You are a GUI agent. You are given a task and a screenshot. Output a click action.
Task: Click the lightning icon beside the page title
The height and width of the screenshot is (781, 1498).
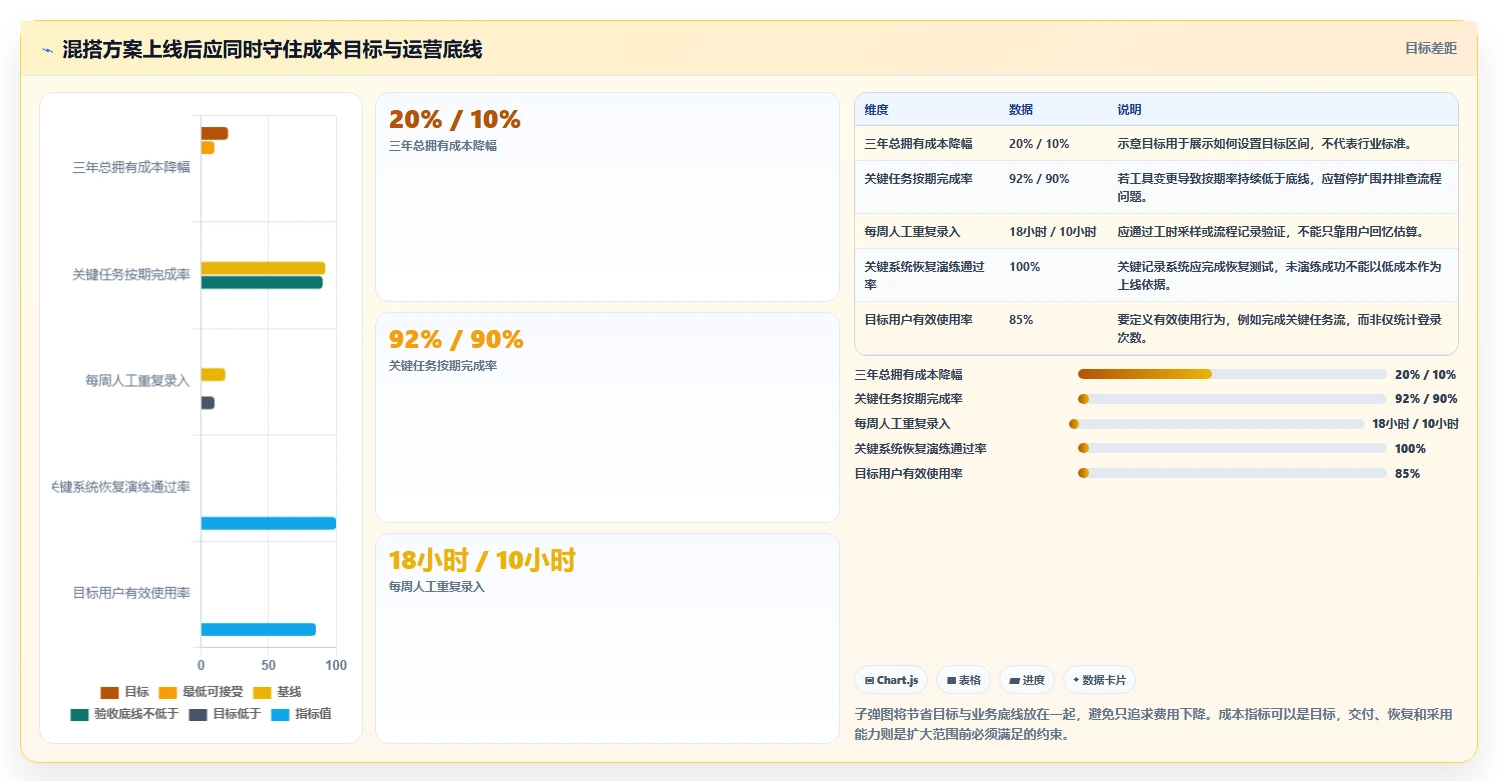47,50
